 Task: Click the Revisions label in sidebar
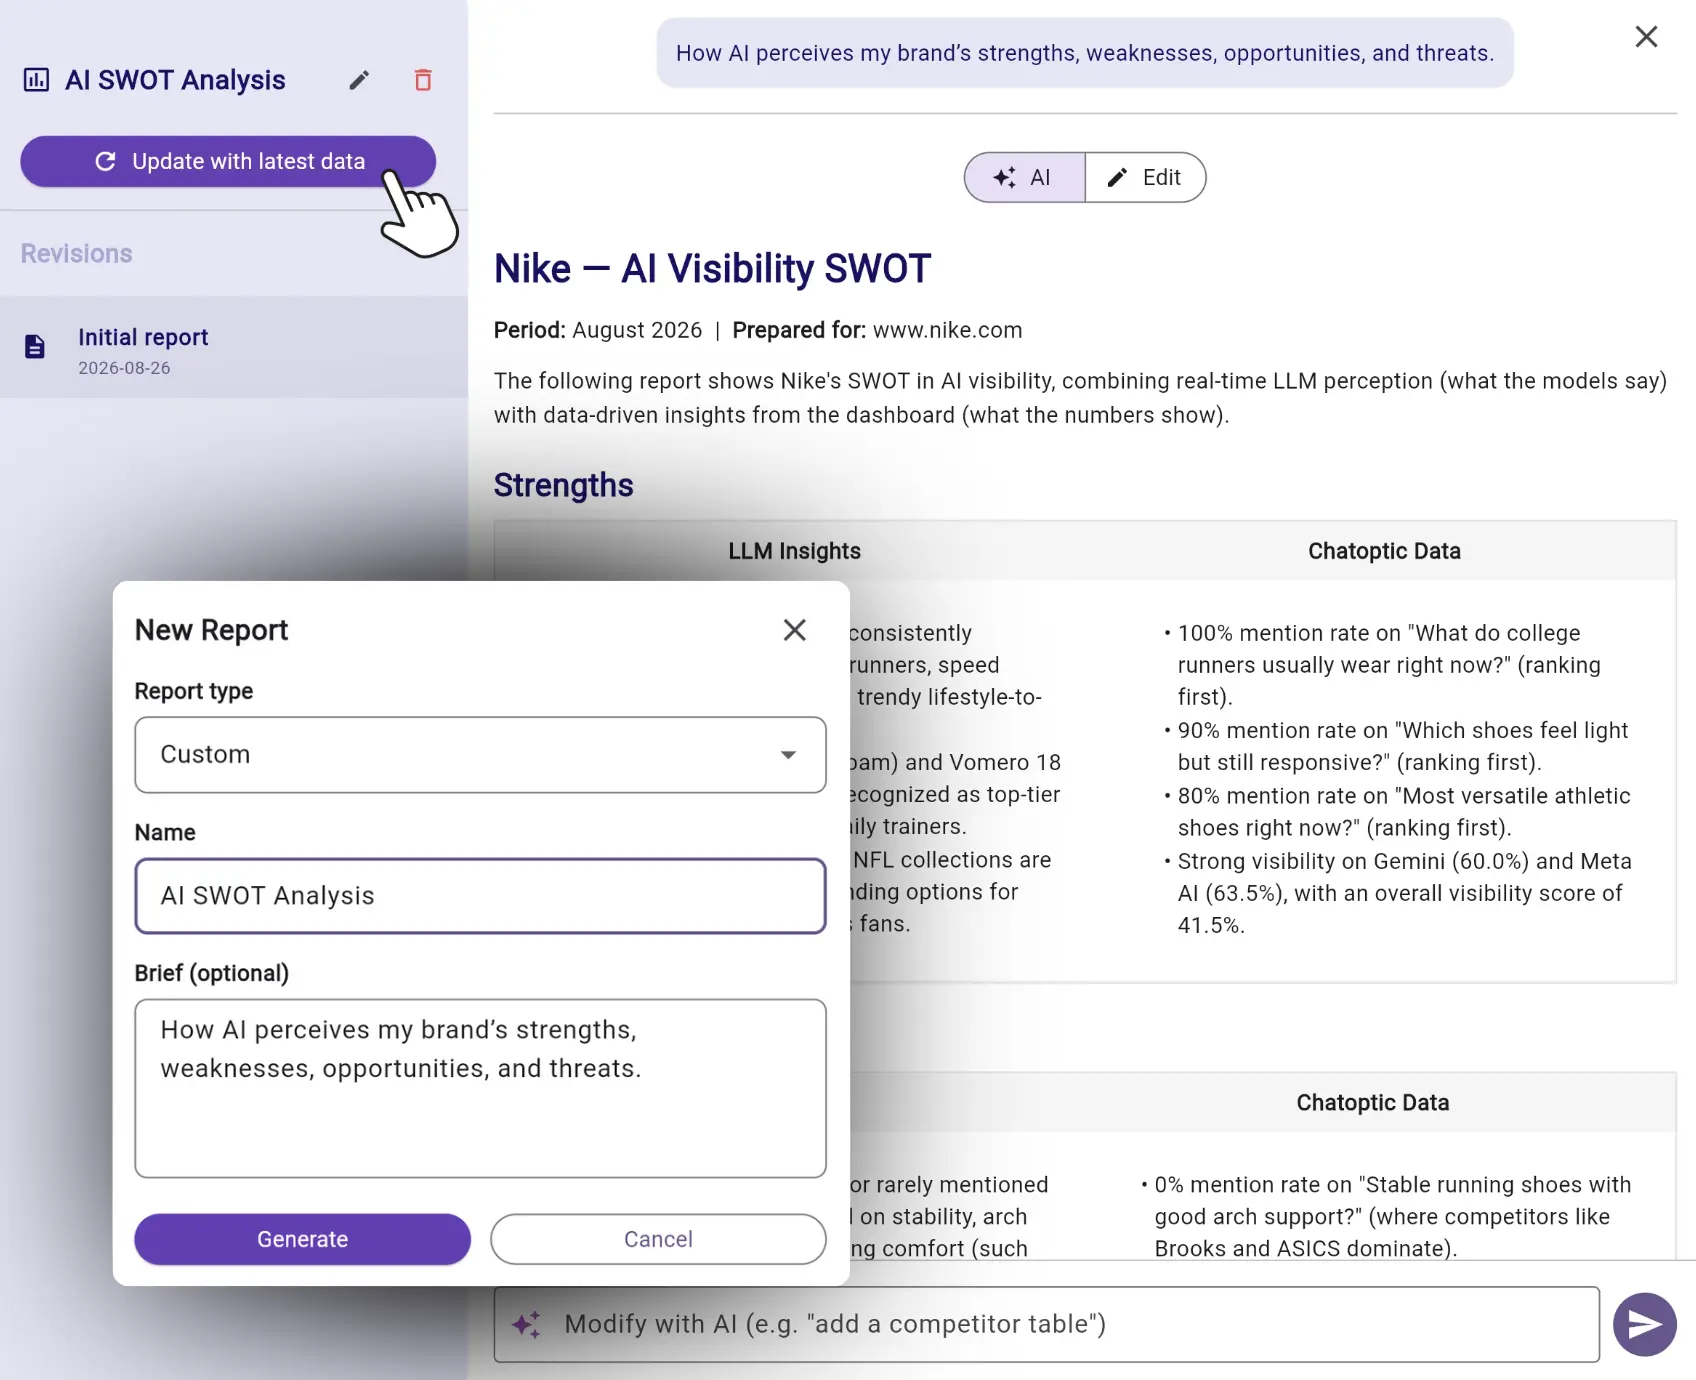pos(77,254)
